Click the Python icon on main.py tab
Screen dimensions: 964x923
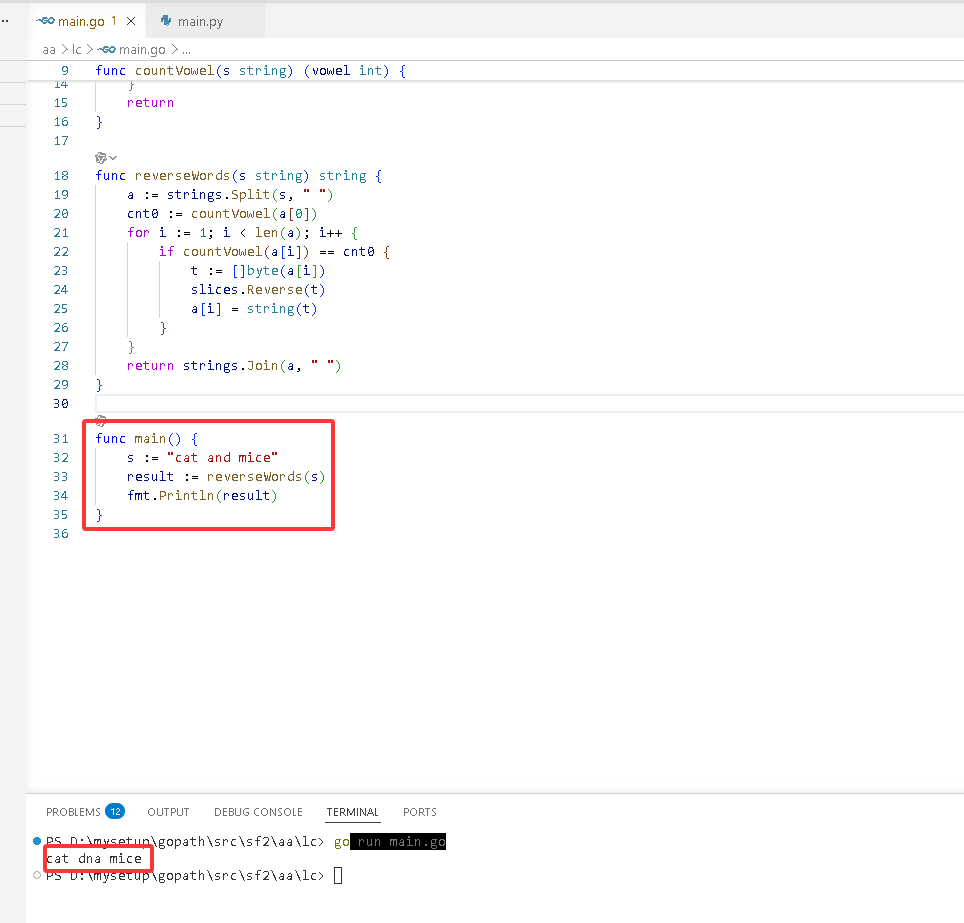point(166,21)
